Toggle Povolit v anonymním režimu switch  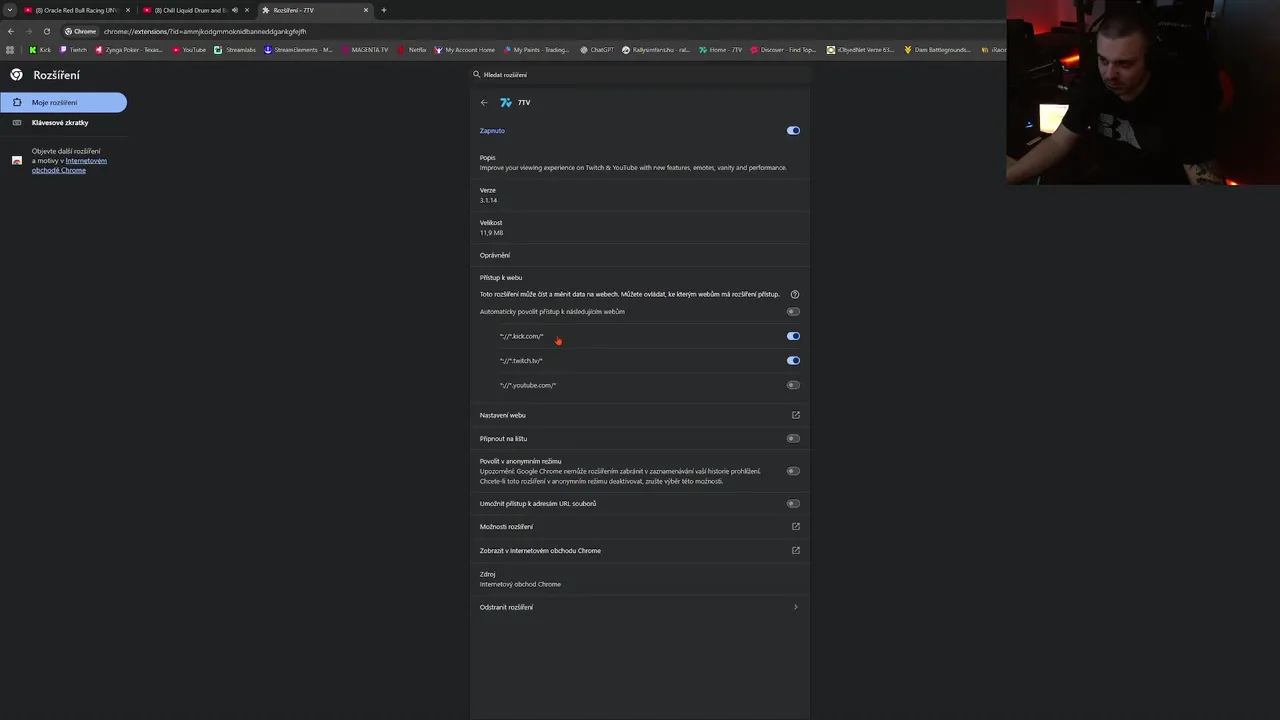(x=793, y=471)
